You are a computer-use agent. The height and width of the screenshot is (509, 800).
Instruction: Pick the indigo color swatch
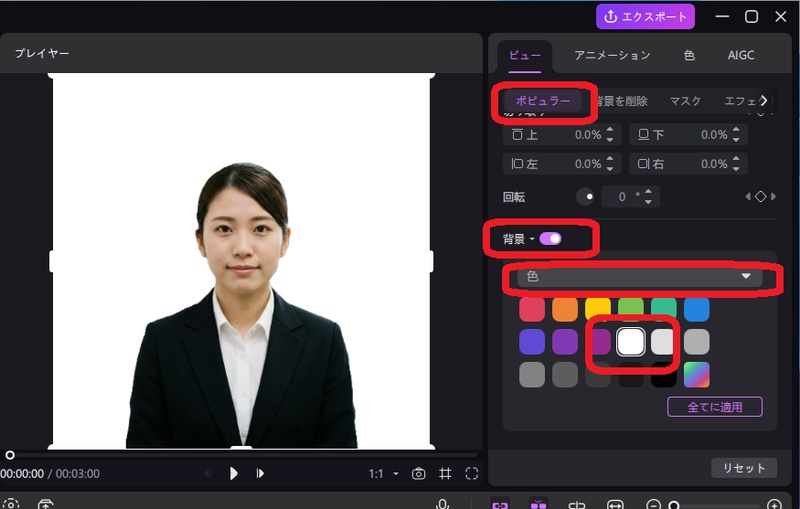(x=532, y=342)
